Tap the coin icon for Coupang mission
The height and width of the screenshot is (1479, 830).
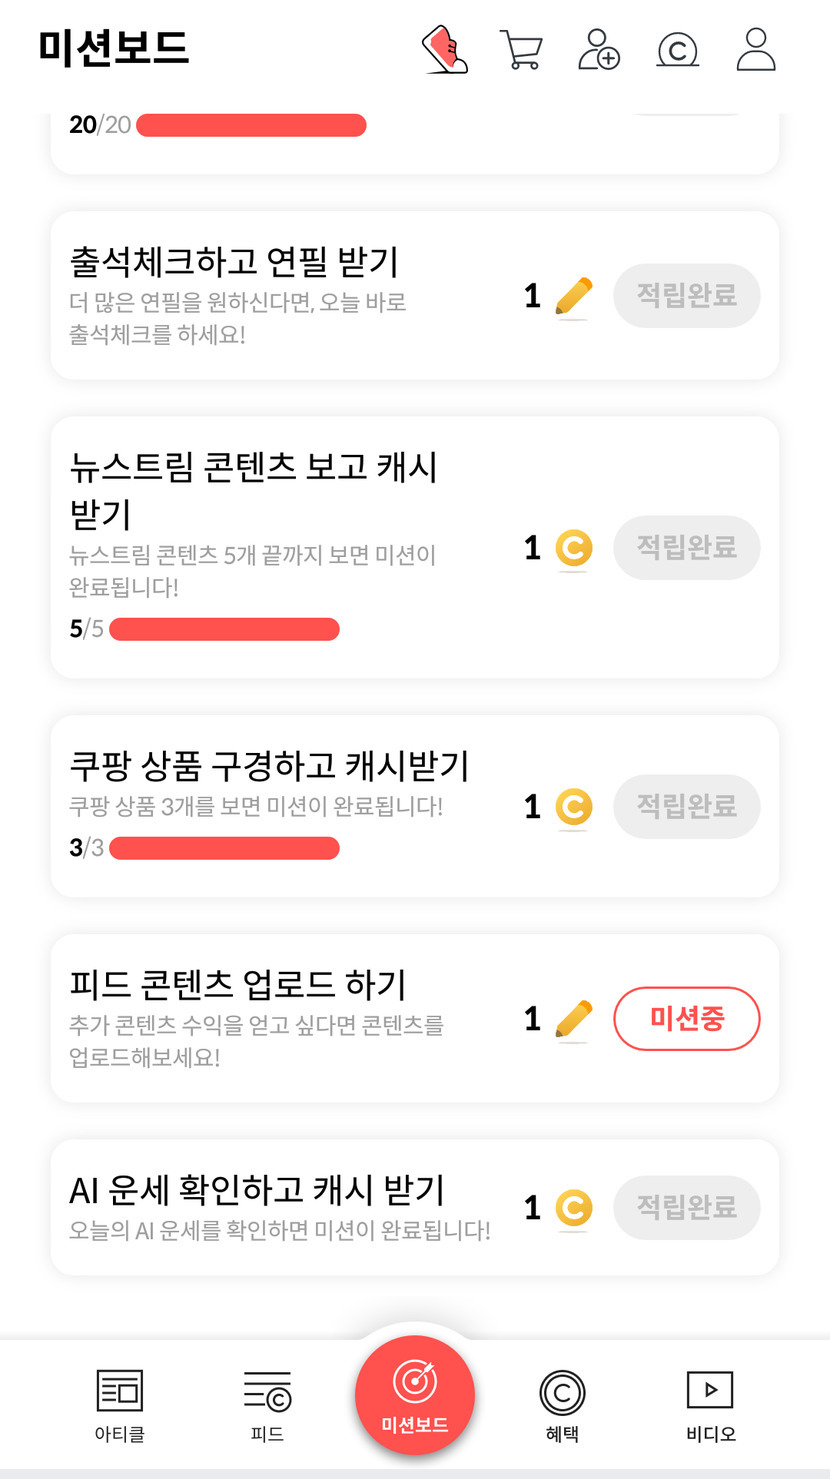pos(573,806)
